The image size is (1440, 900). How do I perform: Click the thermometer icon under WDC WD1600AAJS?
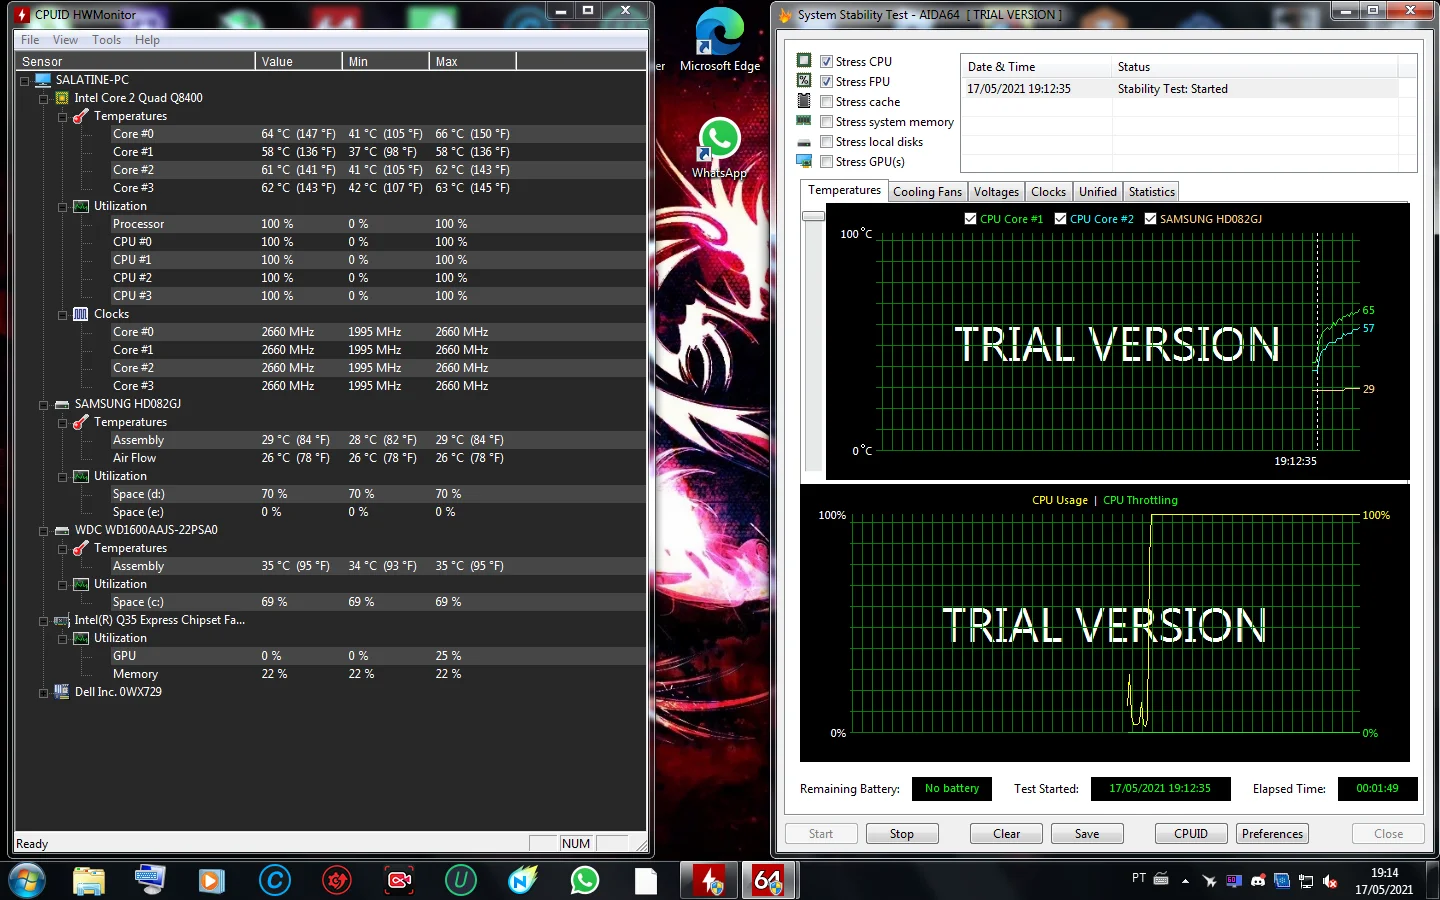(x=81, y=548)
